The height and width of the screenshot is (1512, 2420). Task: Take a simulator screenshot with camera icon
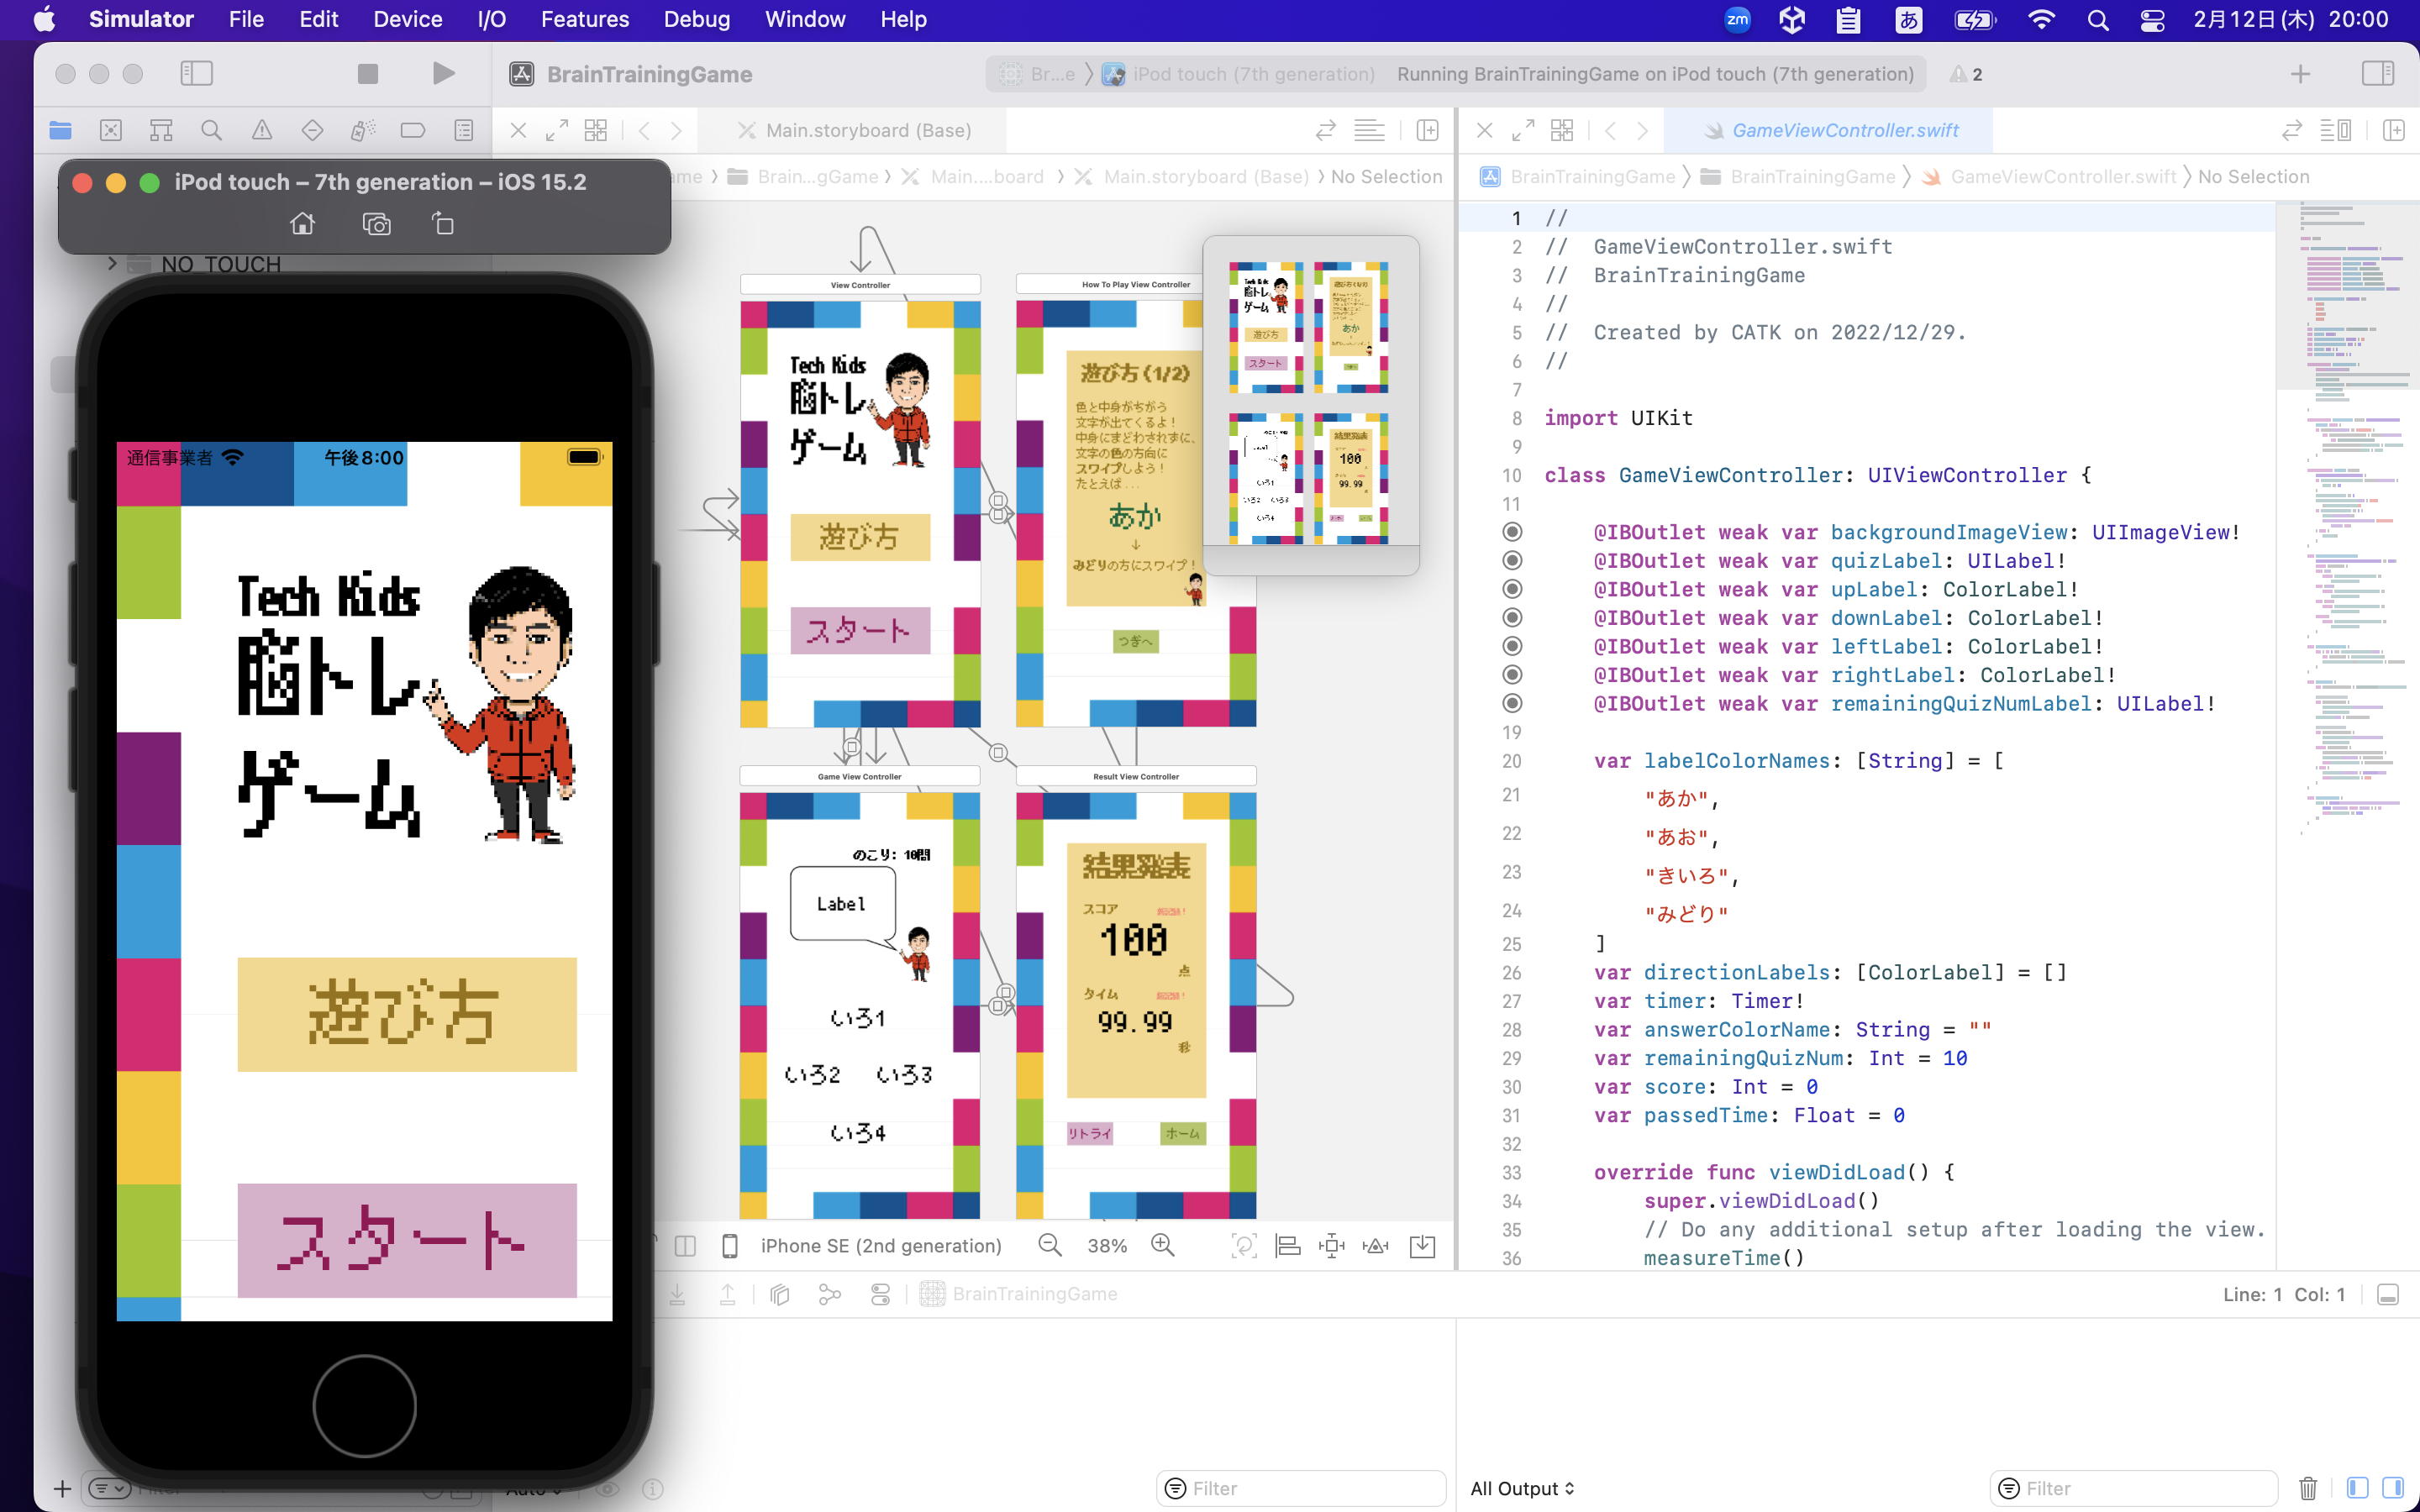[376, 224]
